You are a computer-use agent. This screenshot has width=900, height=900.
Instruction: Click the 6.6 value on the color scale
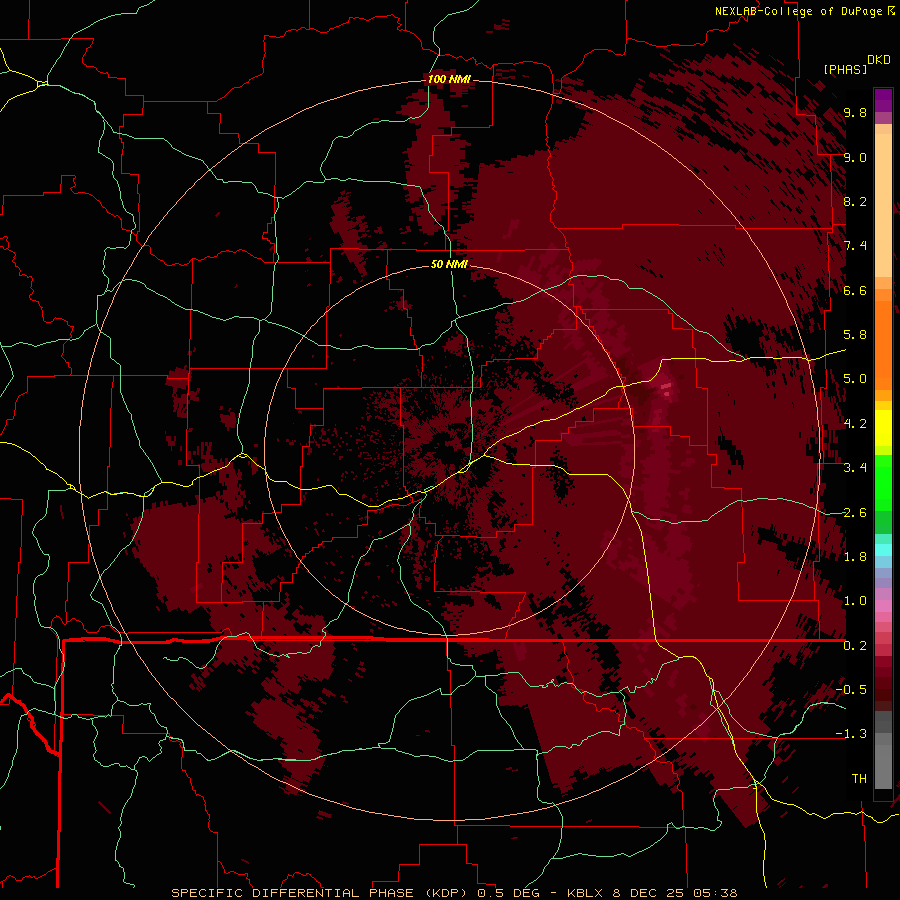coord(855,290)
